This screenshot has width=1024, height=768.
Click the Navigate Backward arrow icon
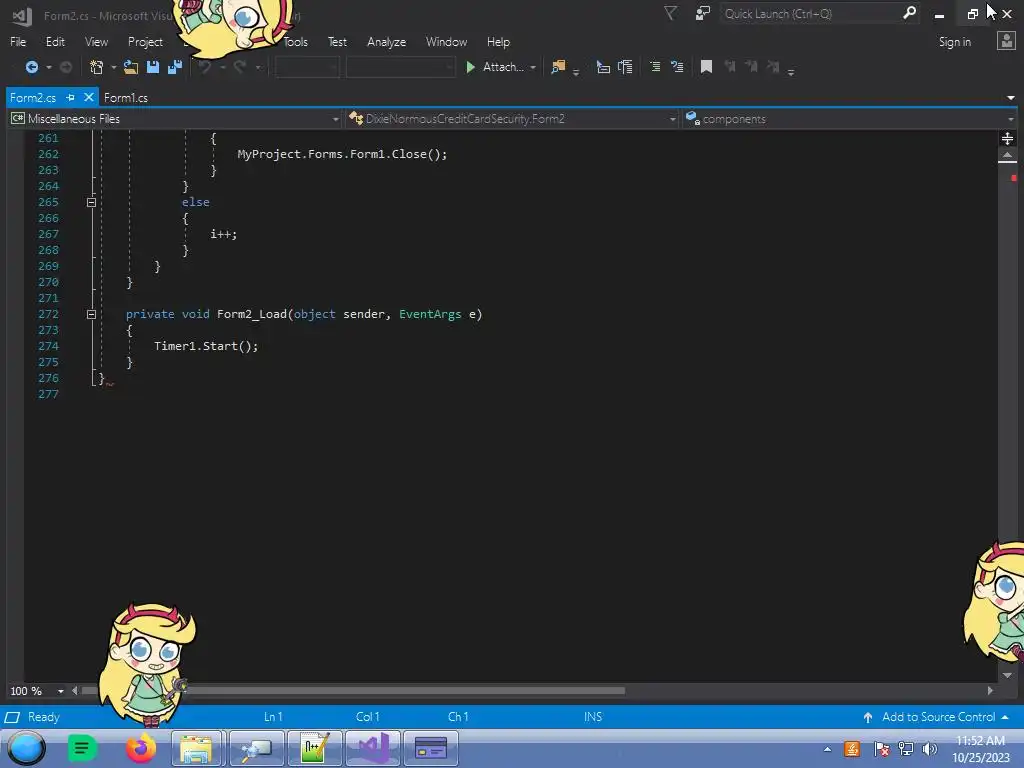pyautogui.click(x=31, y=67)
